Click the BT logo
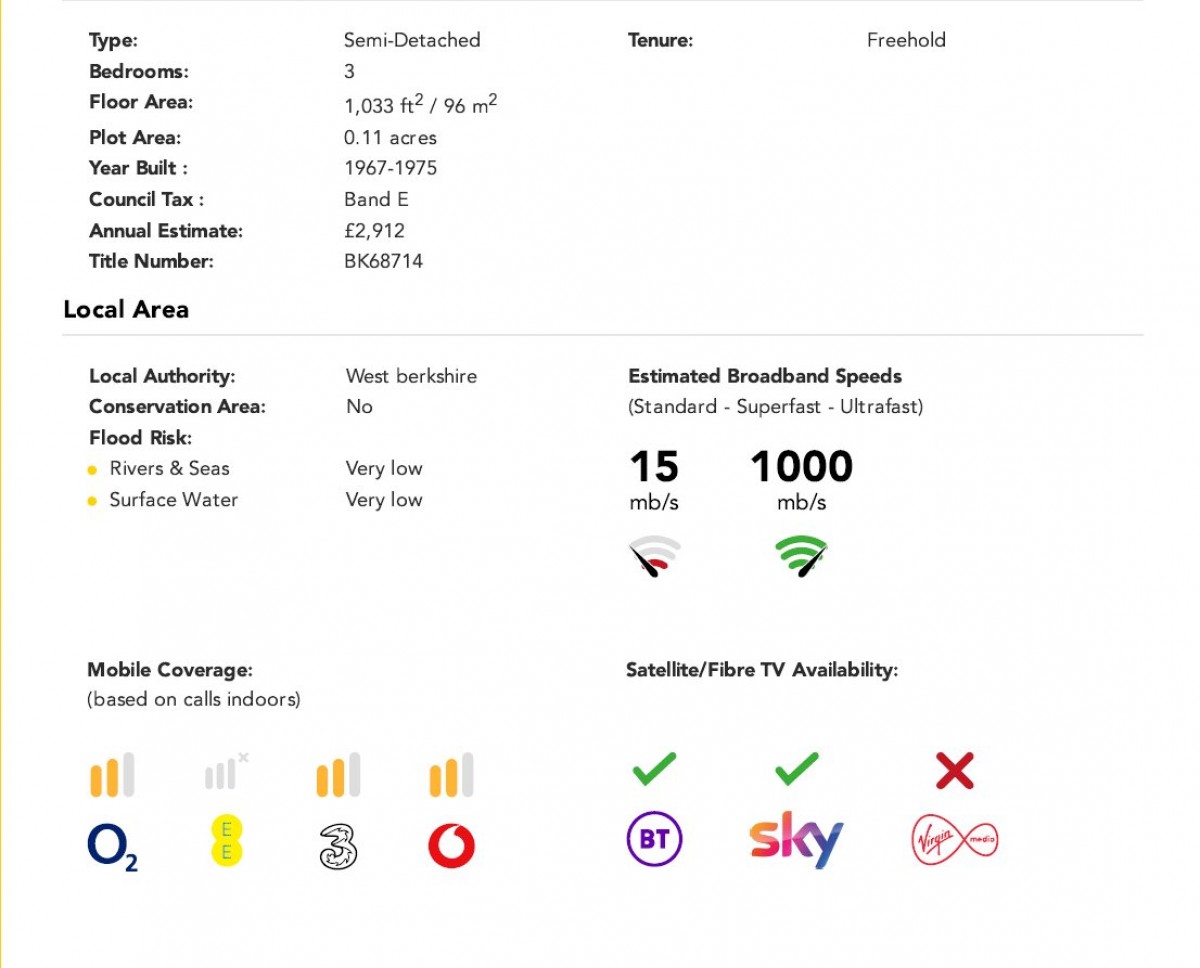Image resolution: width=1200 pixels, height=968 pixels. pyautogui.click(x=655, y=839)
